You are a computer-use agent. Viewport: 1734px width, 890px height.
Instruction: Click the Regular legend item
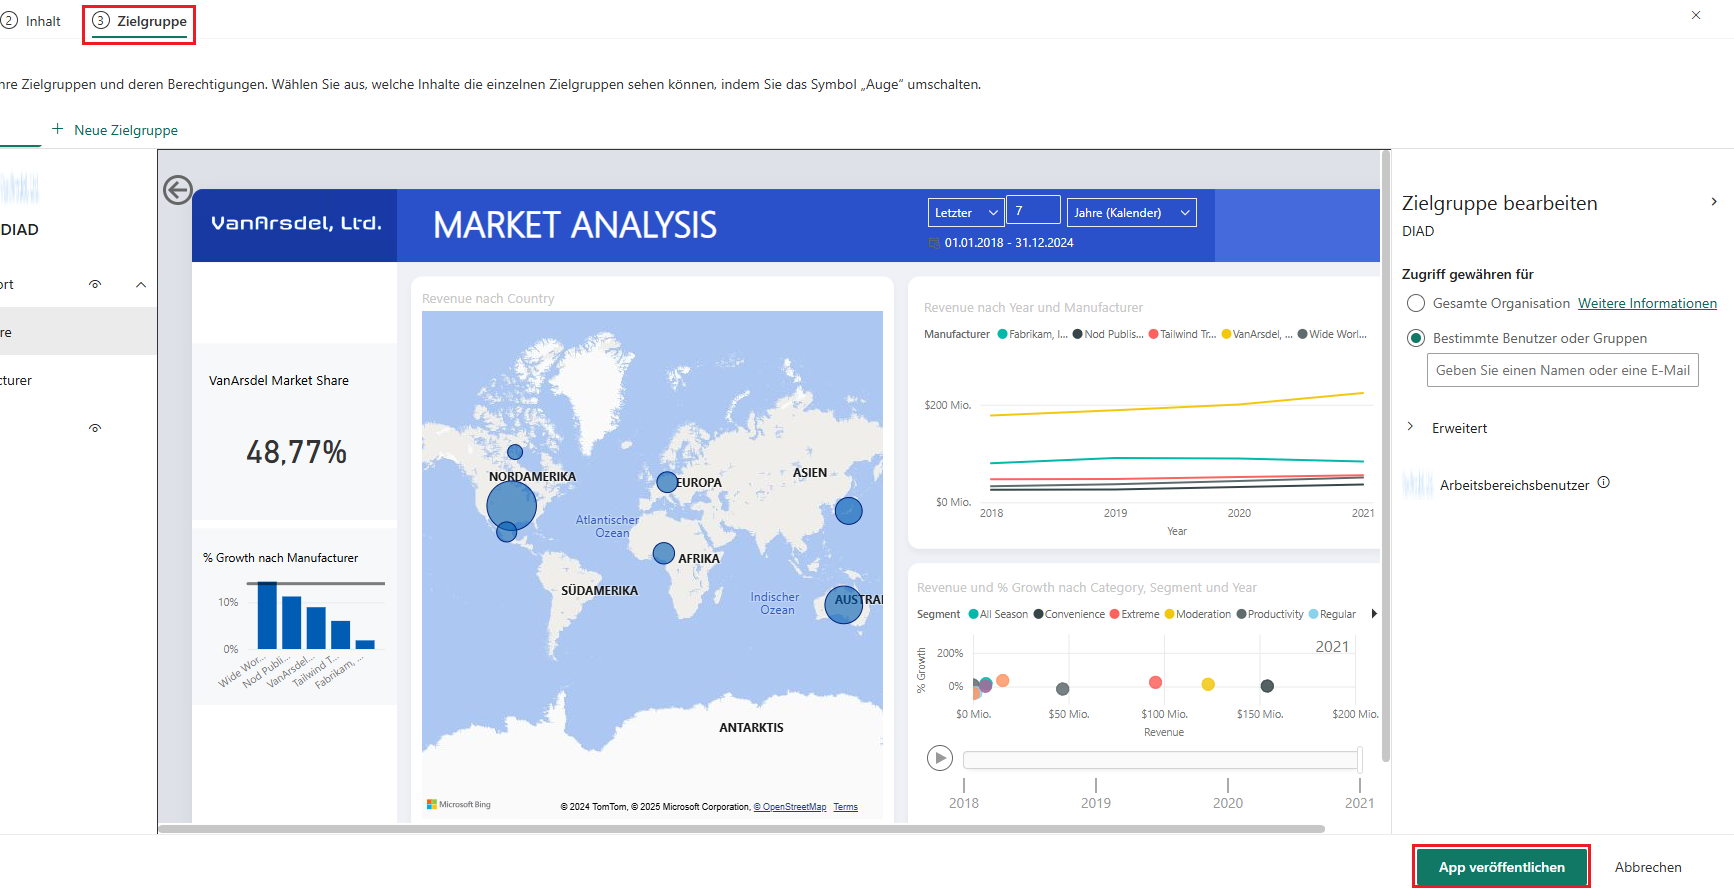click(x=1333, y=614)
